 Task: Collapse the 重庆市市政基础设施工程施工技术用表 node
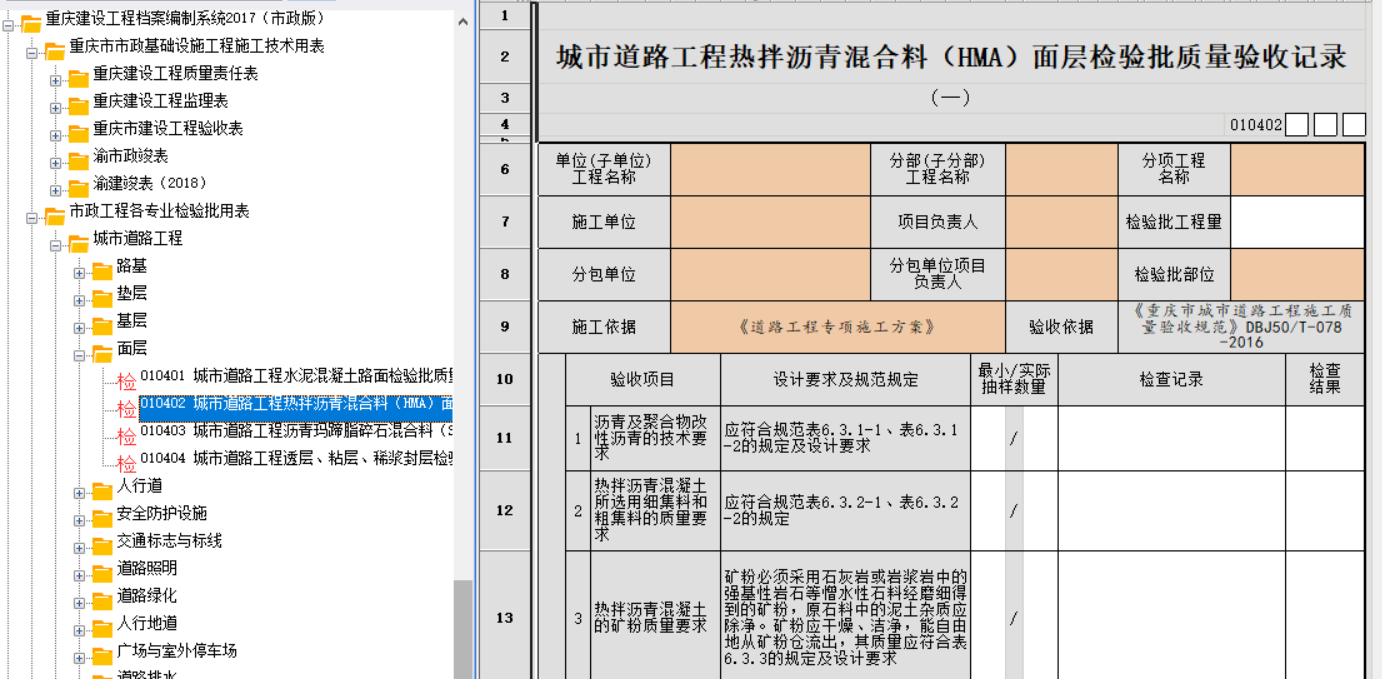(32, 52)
